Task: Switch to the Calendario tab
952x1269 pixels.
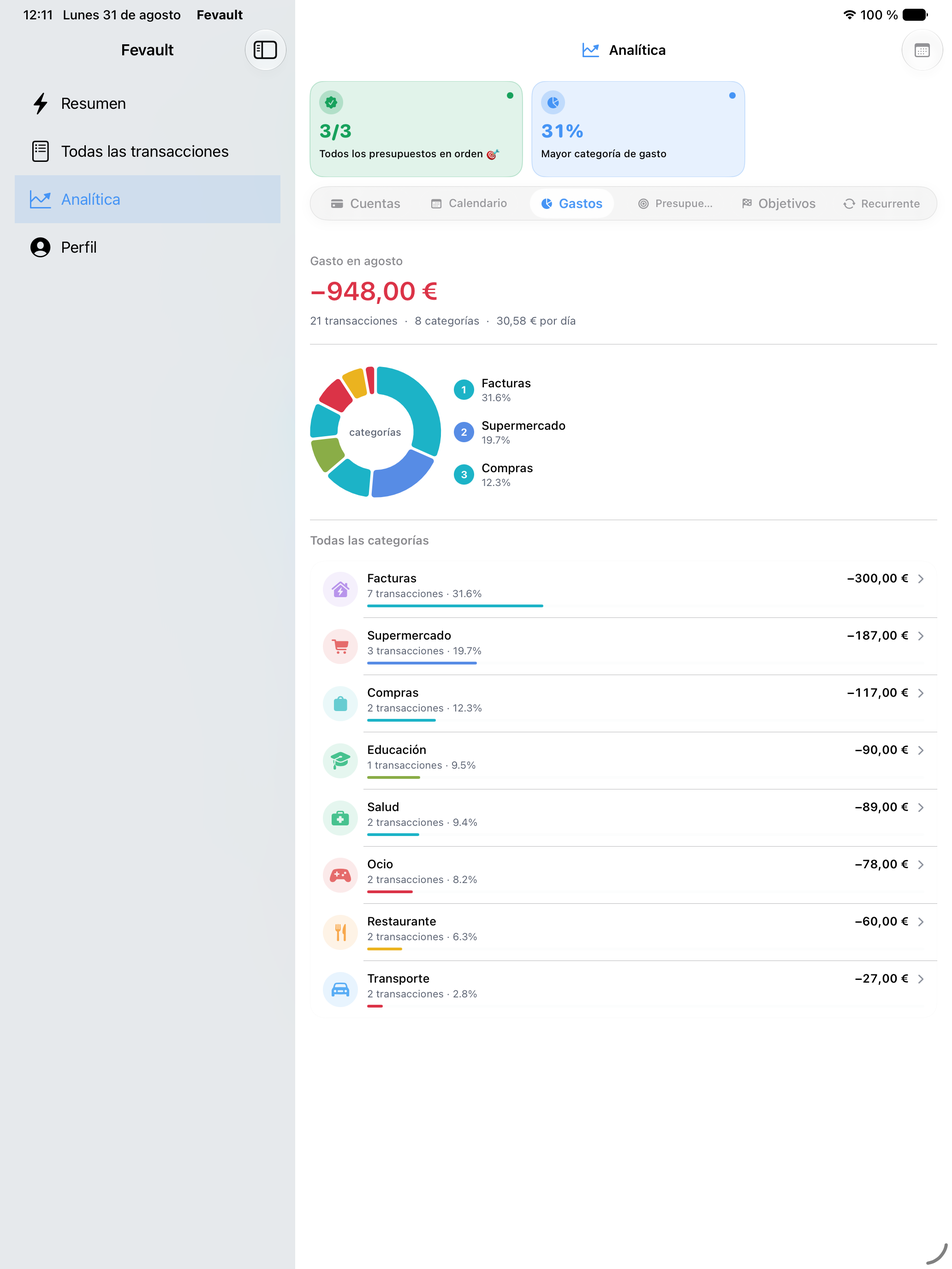Action: tap(468, 203)
